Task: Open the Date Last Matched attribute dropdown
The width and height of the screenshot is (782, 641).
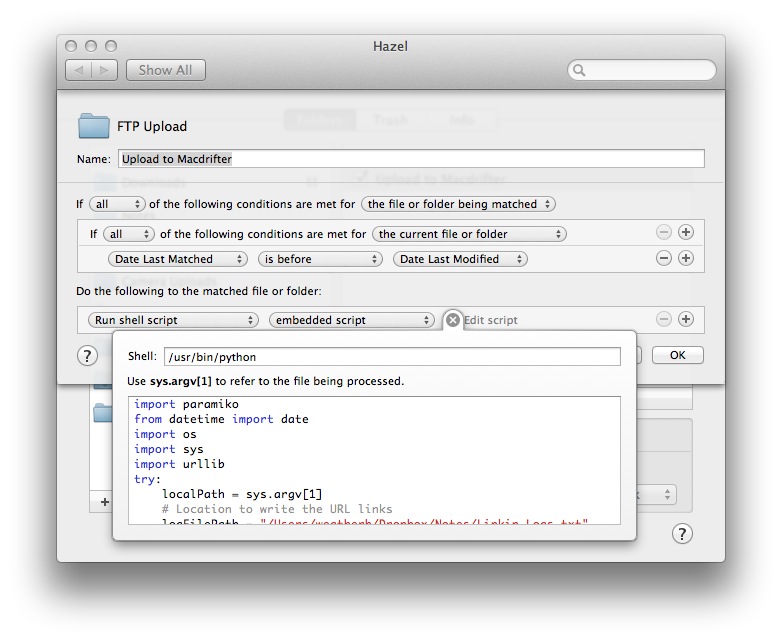Action: pyautogui.click(x=178, y=259)
